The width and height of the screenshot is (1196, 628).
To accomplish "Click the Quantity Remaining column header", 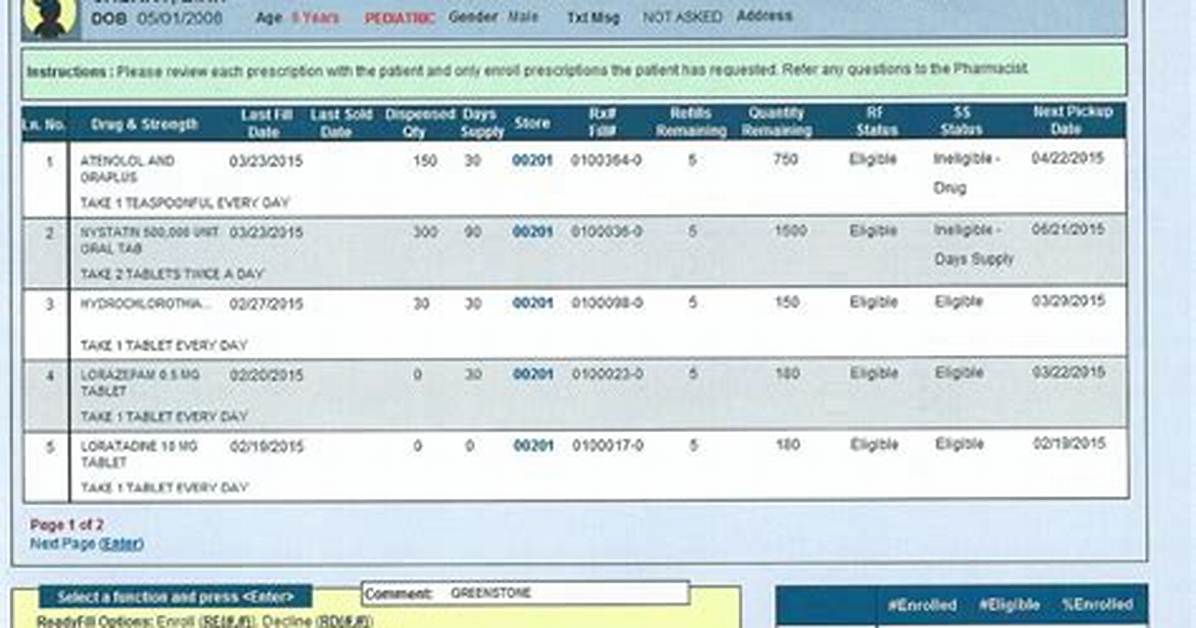I will [x=776, y=122].
